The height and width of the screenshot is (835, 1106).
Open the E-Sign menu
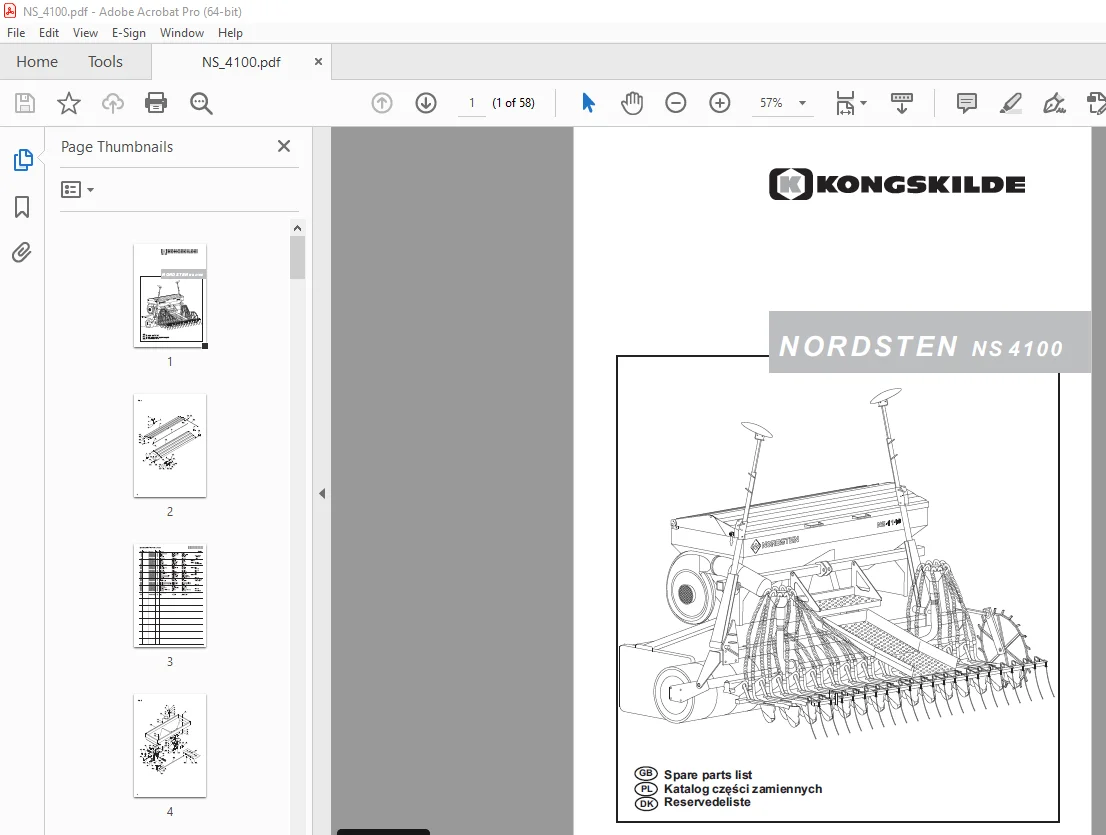pyautogui.click(x=128, y=32)
